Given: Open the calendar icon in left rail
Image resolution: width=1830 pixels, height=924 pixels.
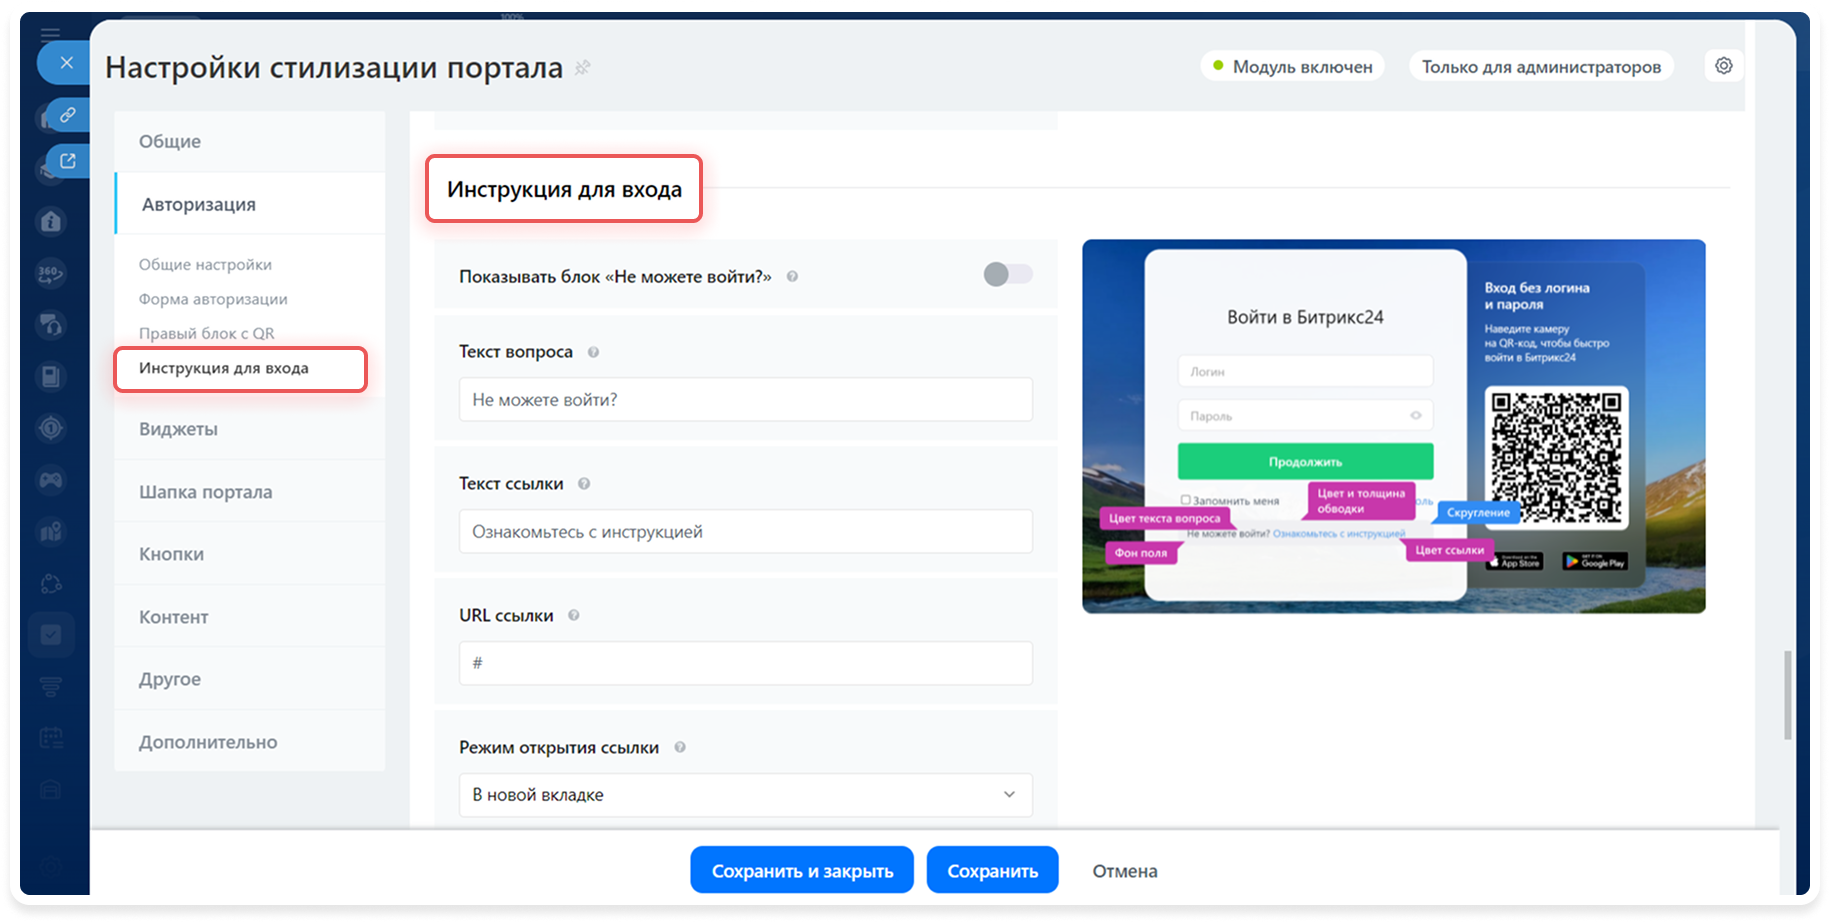Looking at the screenshot, I should (51, 739).
